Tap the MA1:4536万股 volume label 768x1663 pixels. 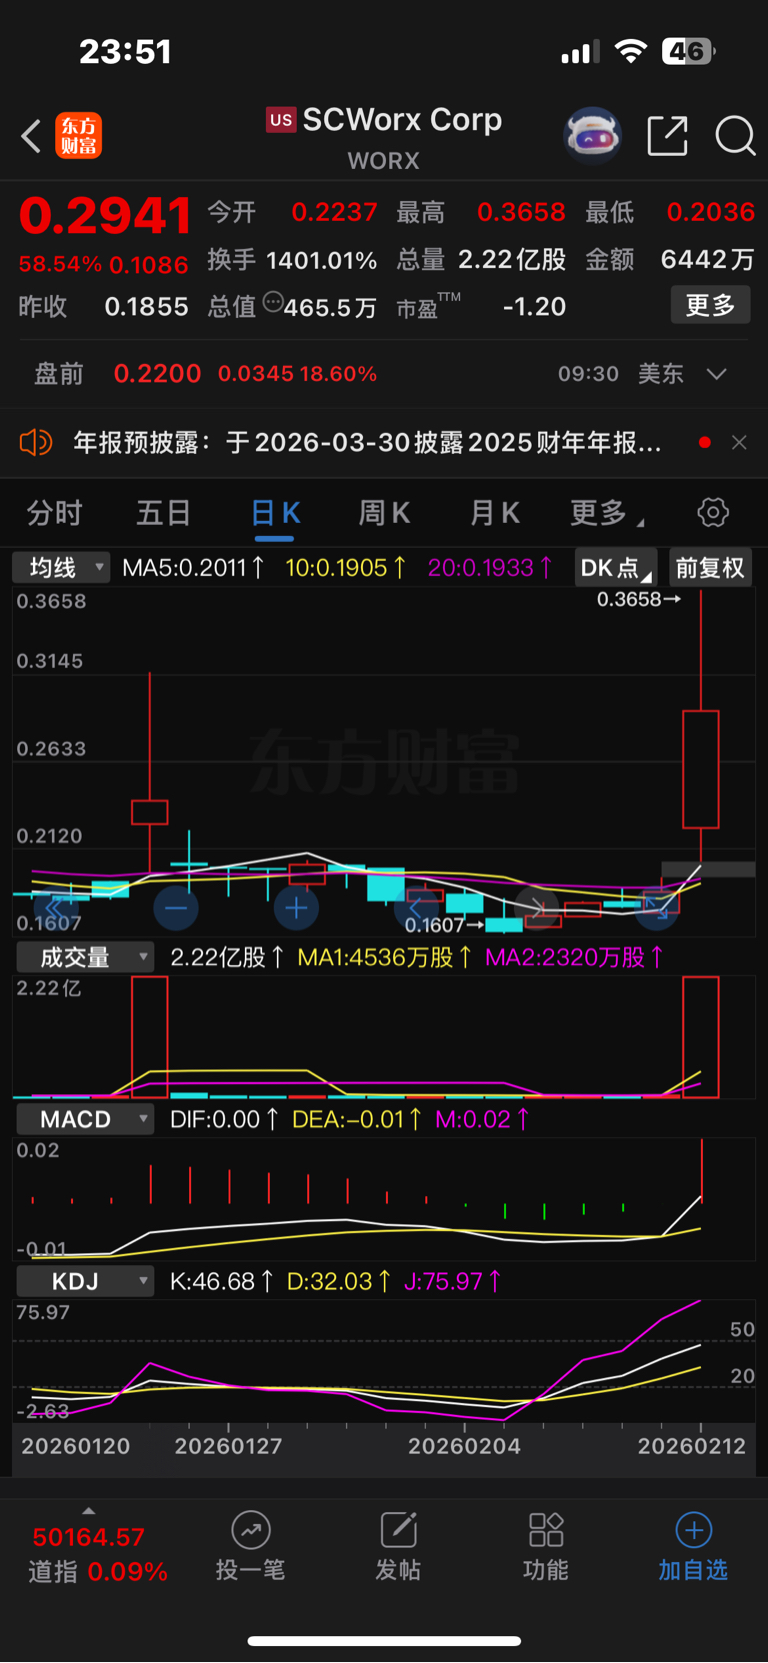tap(385, 957)
